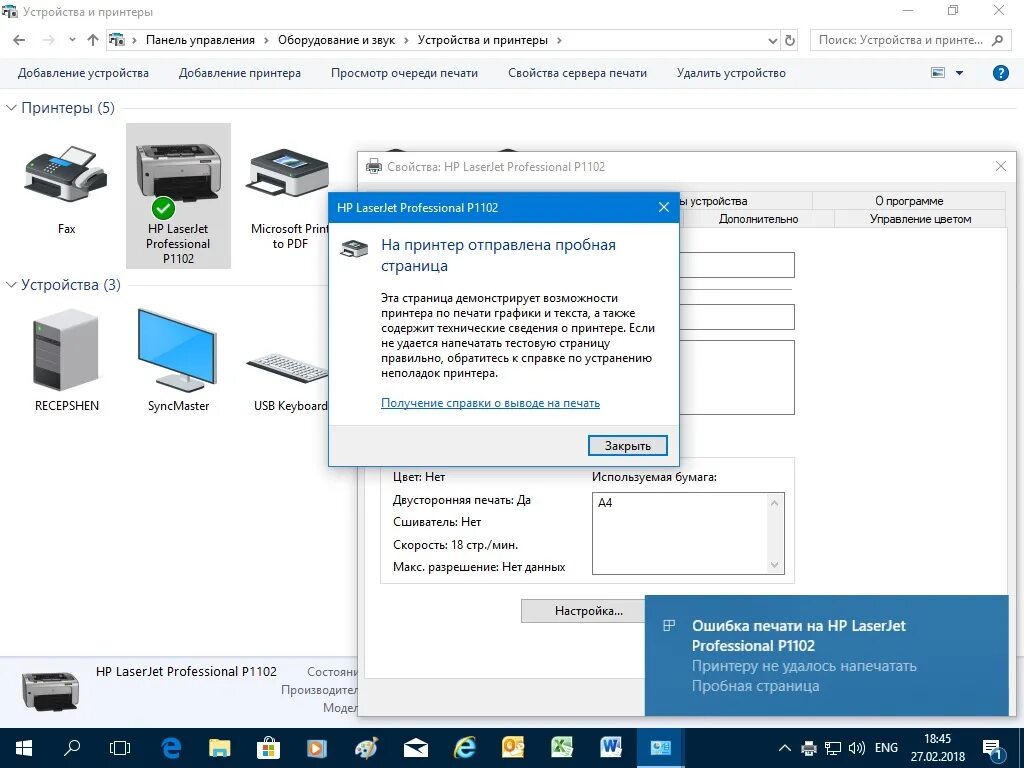Screen dimensions: 1024x768
Task: Open File Explorer from the taskbar
Action: [x=219, y=748]
